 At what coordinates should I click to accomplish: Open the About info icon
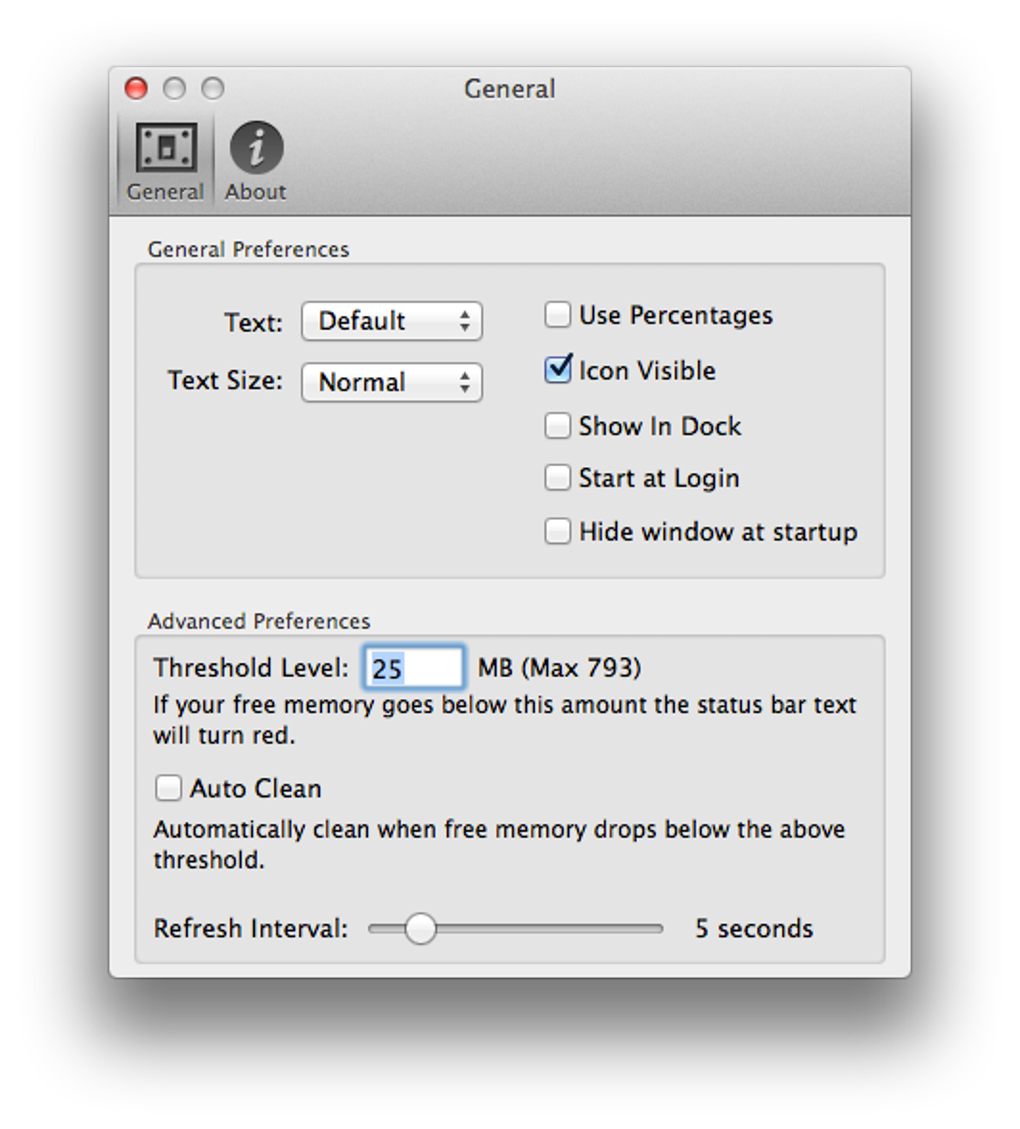[x=256, y=148]
